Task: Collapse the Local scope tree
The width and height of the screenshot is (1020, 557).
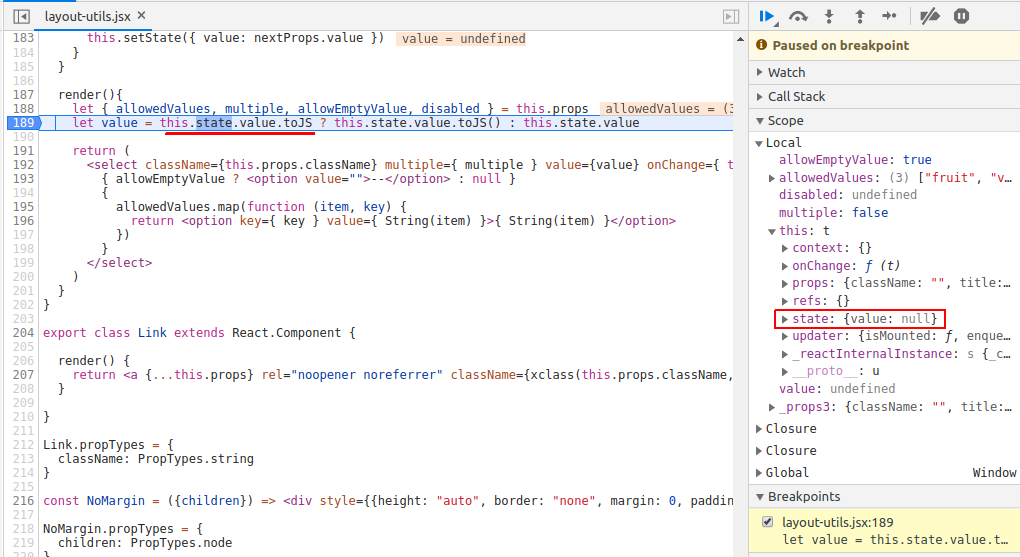Action: [758, 143]
